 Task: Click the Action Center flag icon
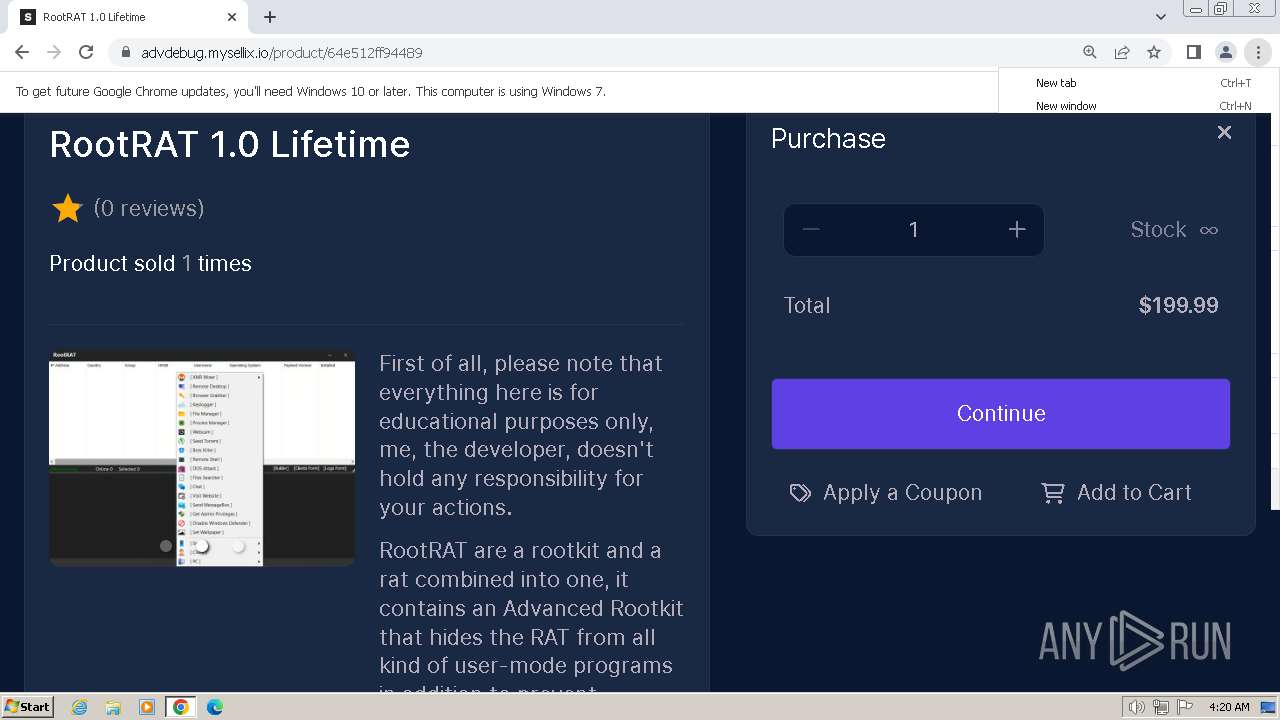coord(1184,707)
